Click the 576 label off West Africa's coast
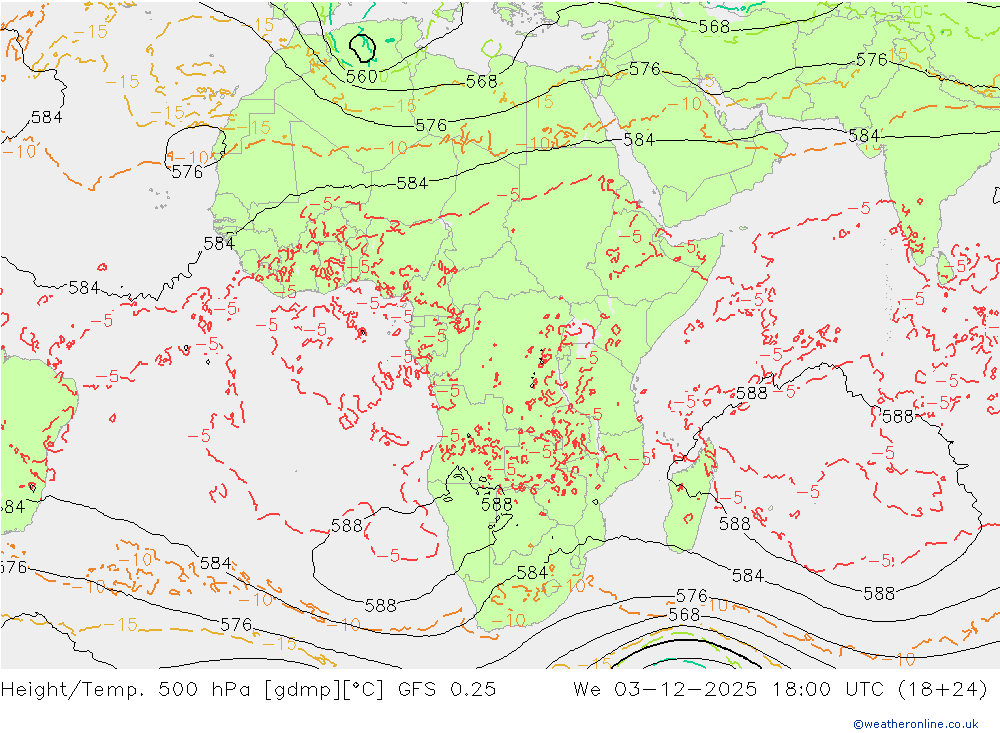 click(187, 171)
